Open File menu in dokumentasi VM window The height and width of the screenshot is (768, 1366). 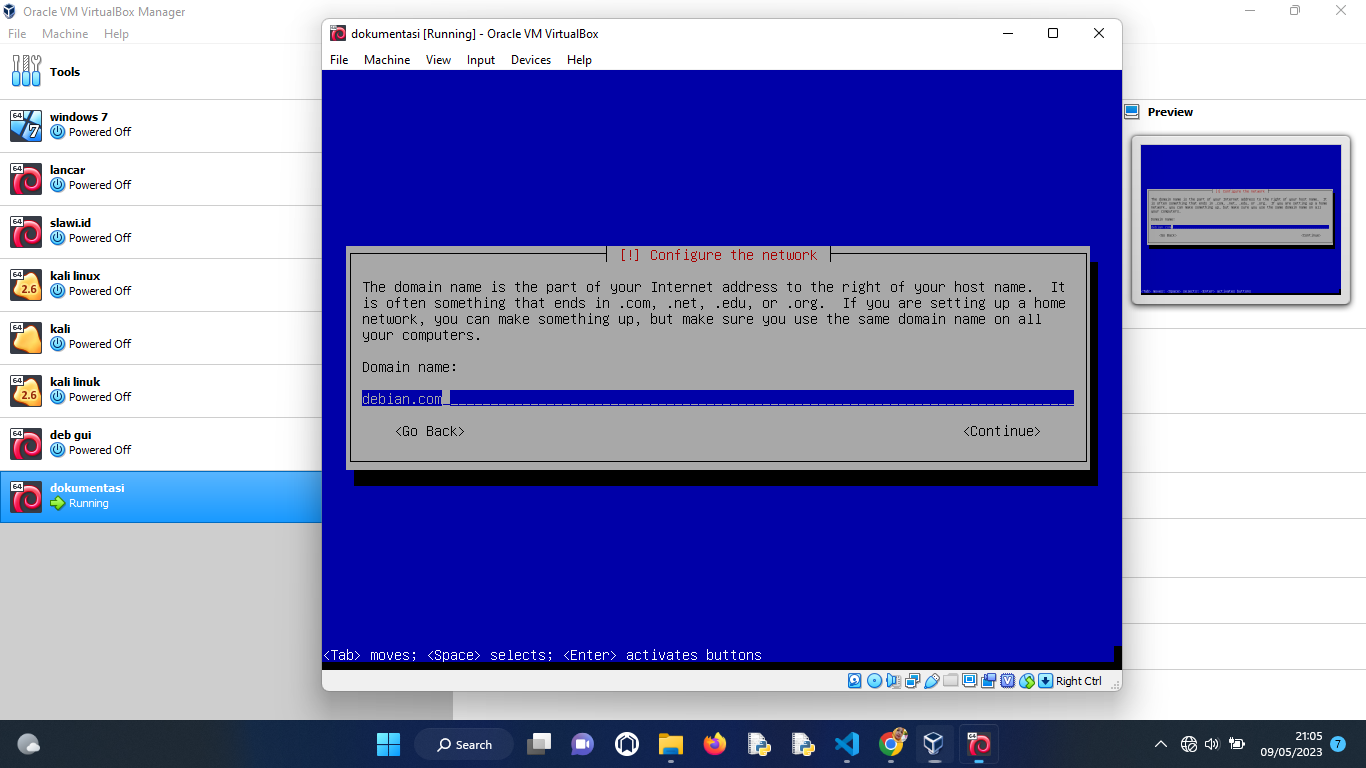[x=339, y=60]
